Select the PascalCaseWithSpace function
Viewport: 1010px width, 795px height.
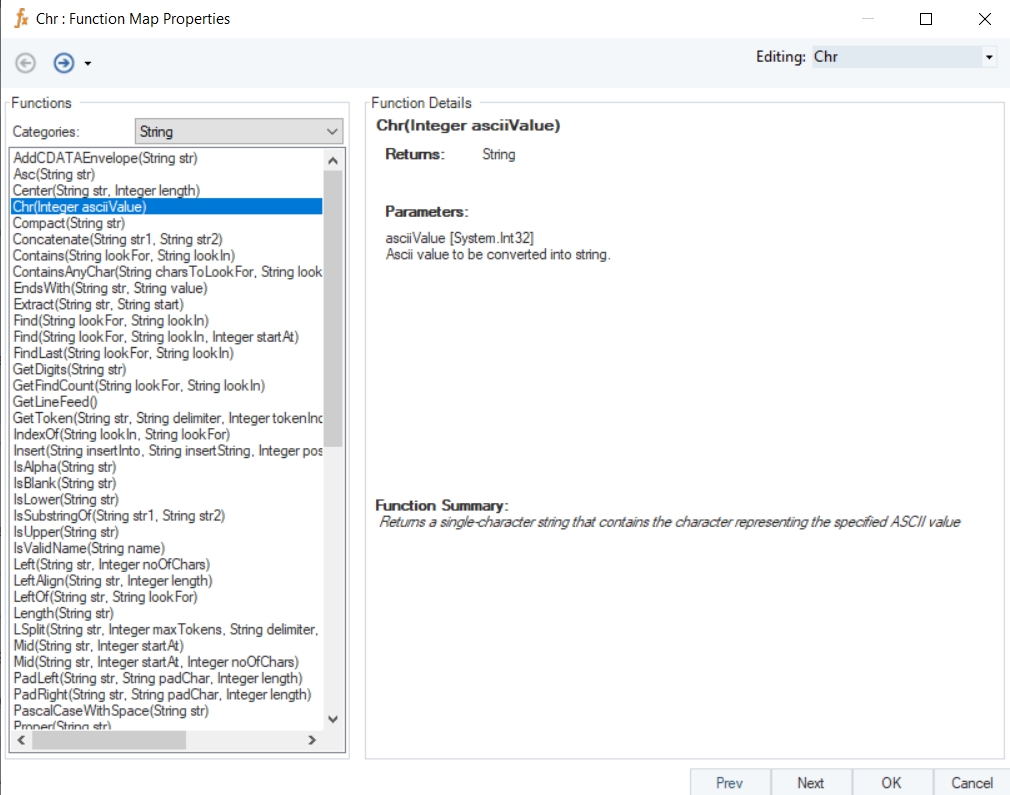tap(110, 711)
